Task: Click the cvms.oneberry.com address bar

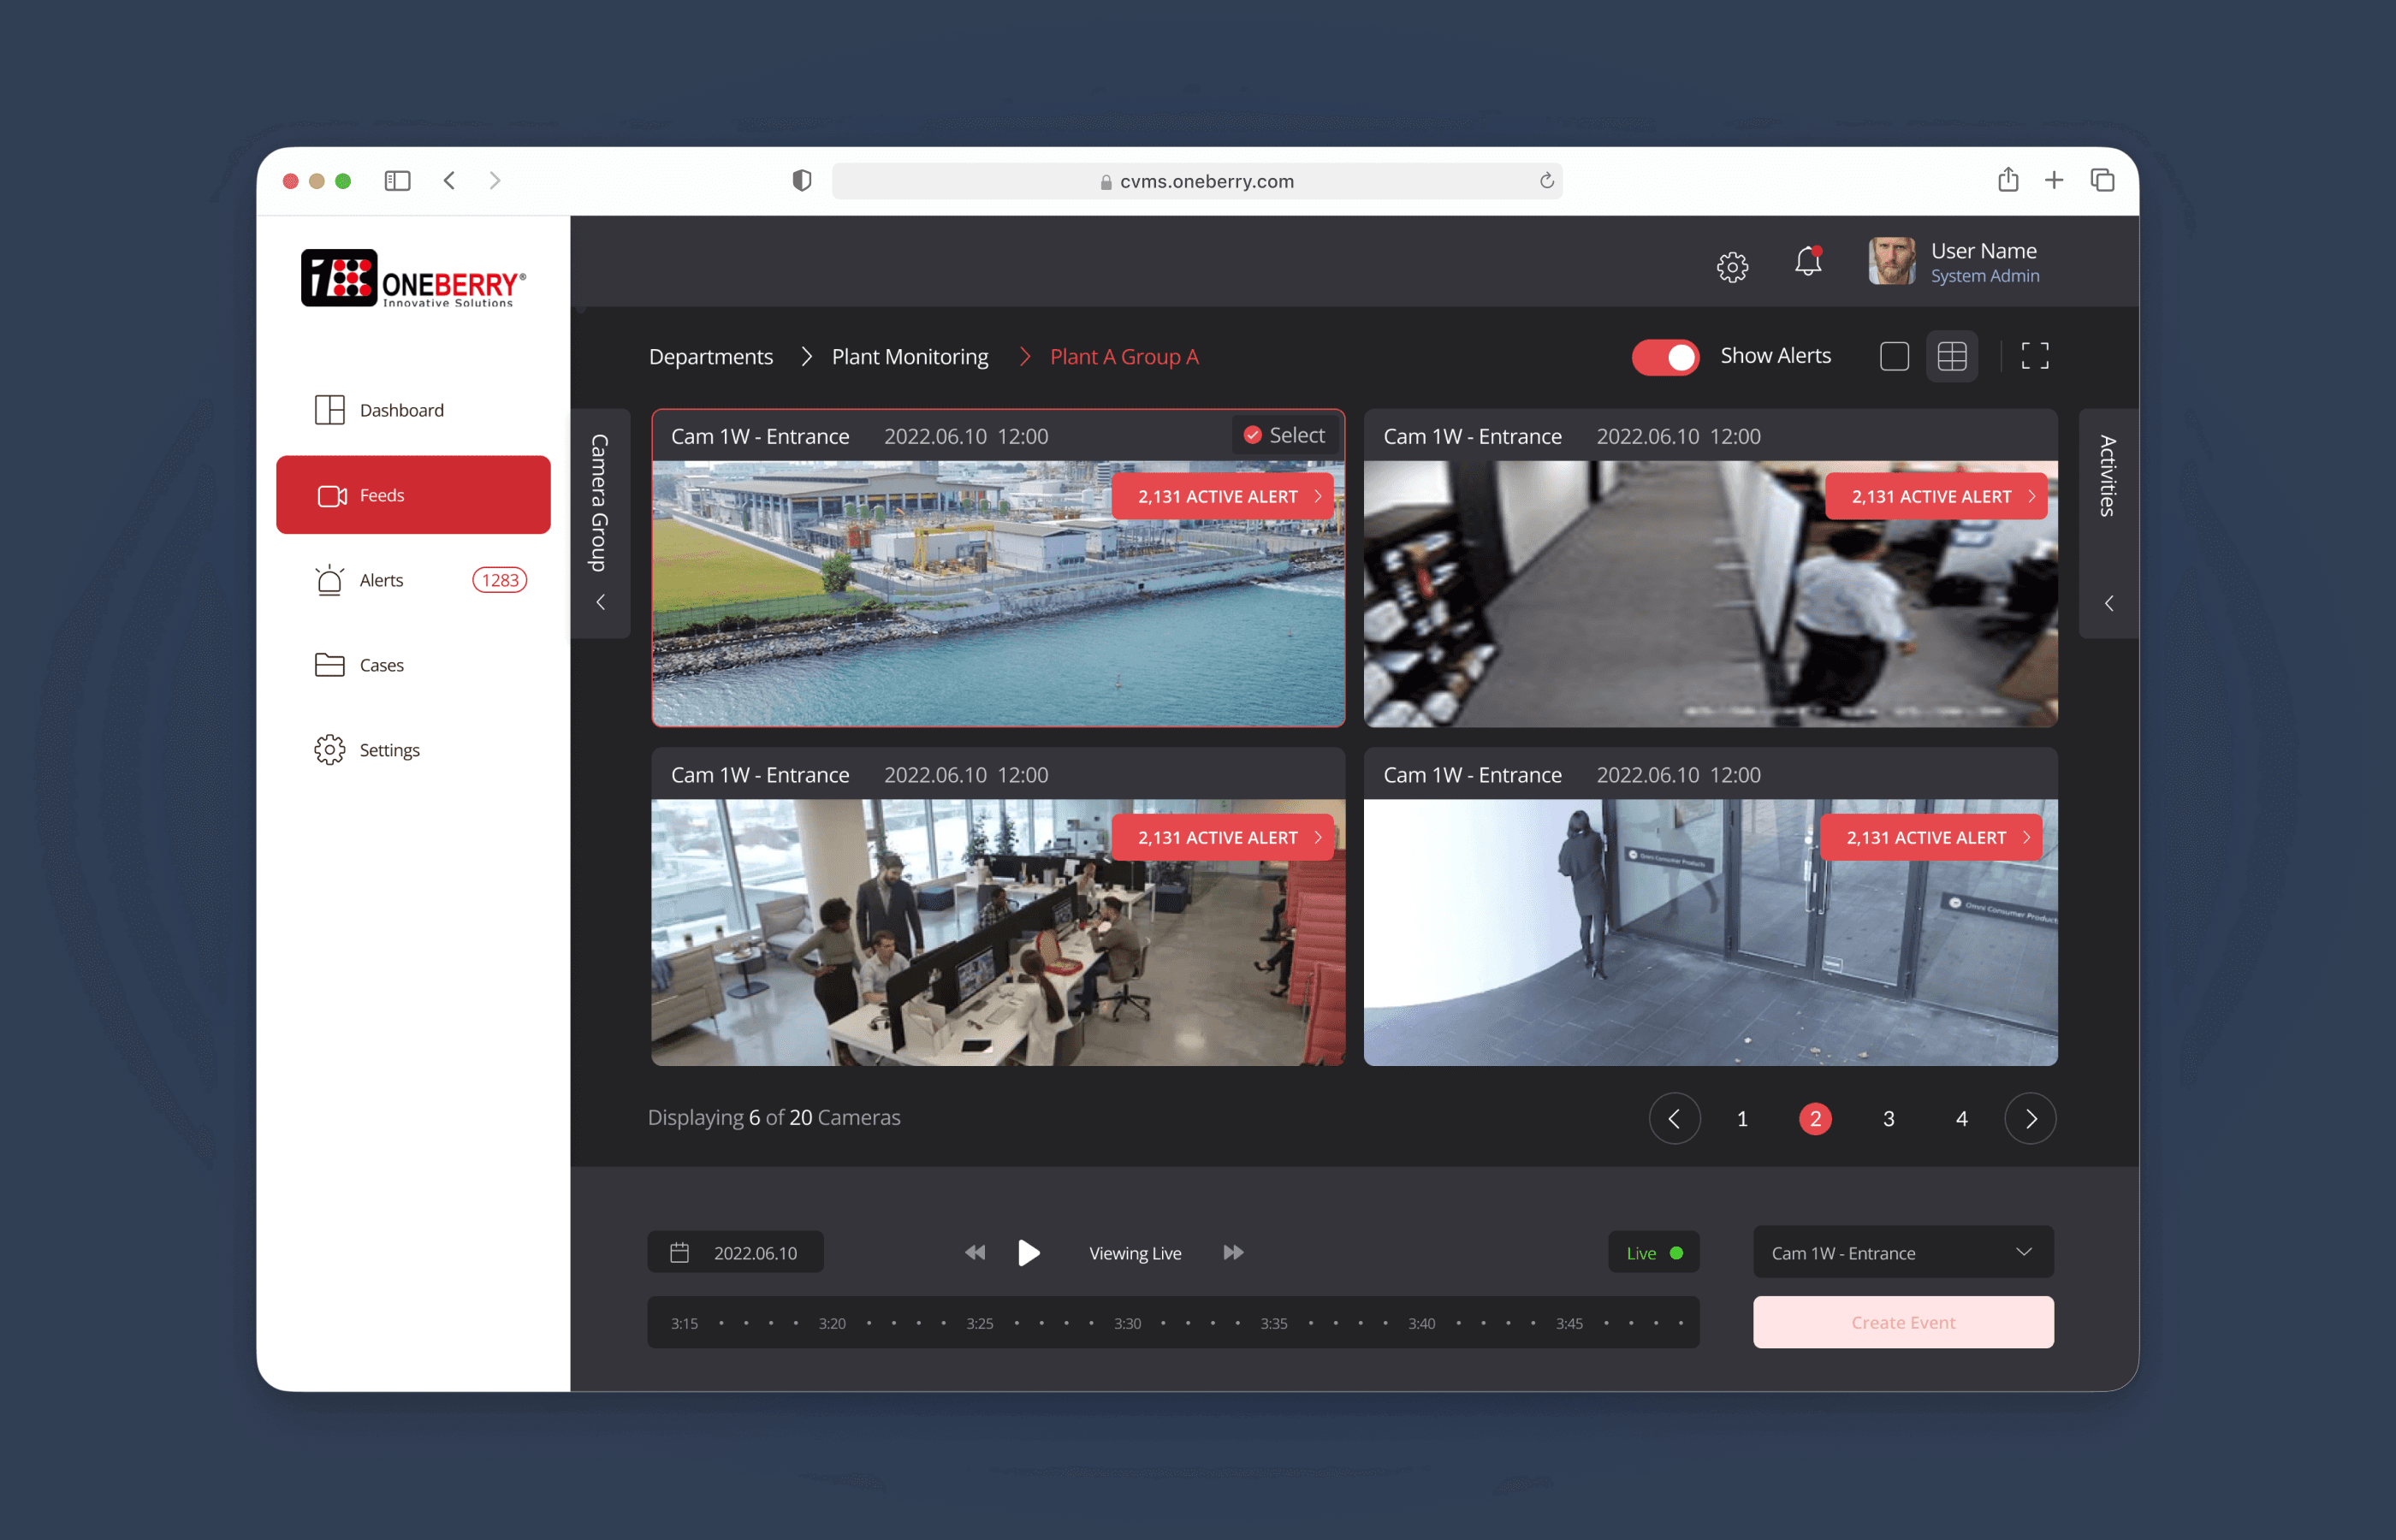Action: (1197, 181)
